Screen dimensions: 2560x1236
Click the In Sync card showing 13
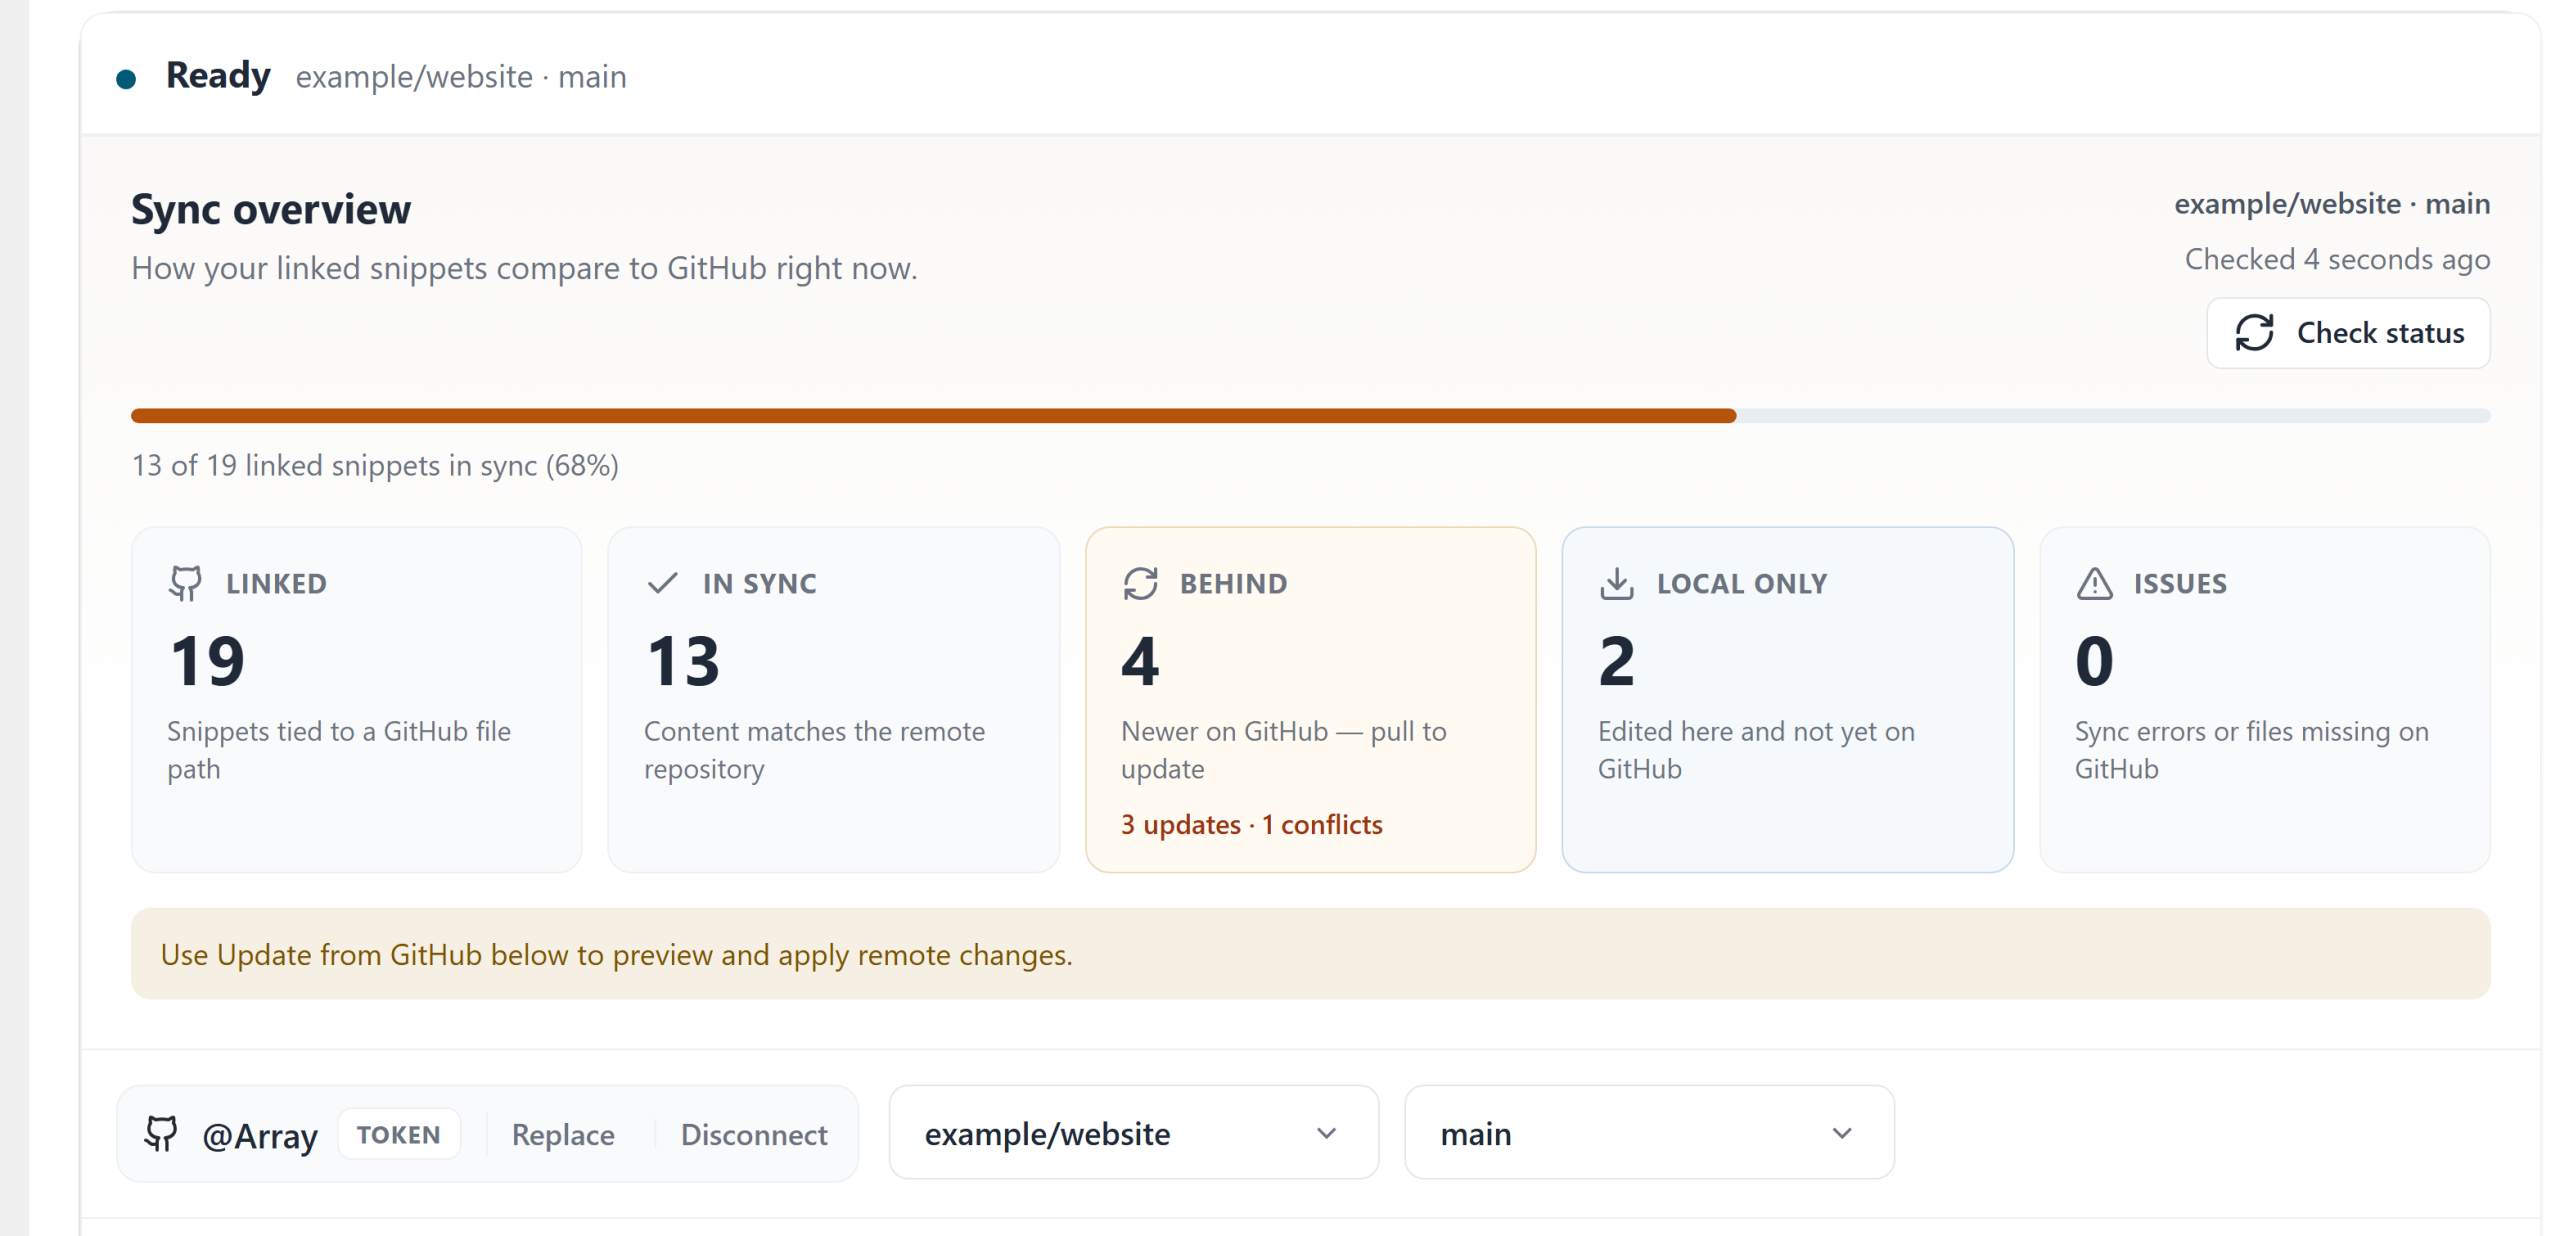tap(833, 700)
